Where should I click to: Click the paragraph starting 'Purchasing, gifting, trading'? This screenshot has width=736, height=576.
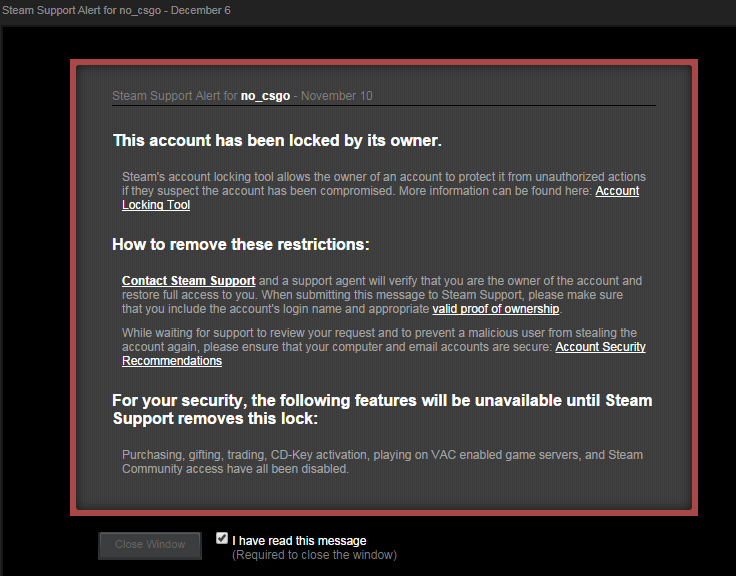pyautogui.click(x=382, y=462)
